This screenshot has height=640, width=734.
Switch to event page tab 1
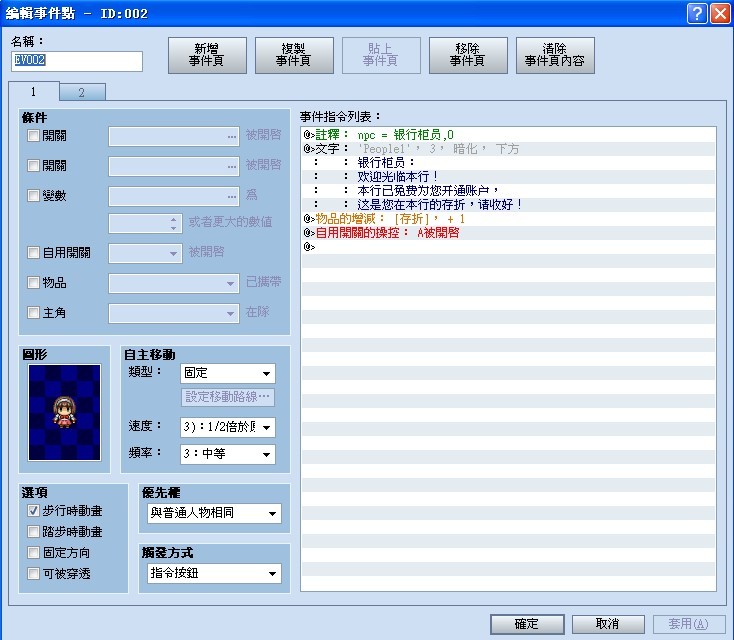(34, 92)
